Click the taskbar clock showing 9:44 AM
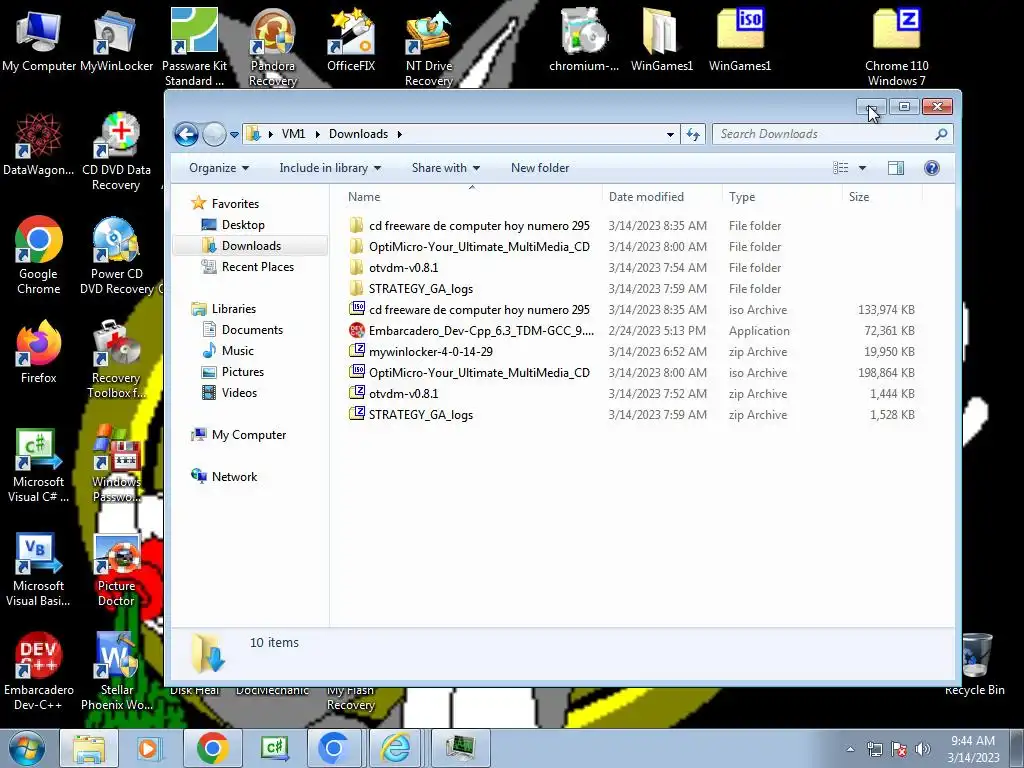This screenshot has height=768, width=1024. pyautogui.click(x=973, y=748)
